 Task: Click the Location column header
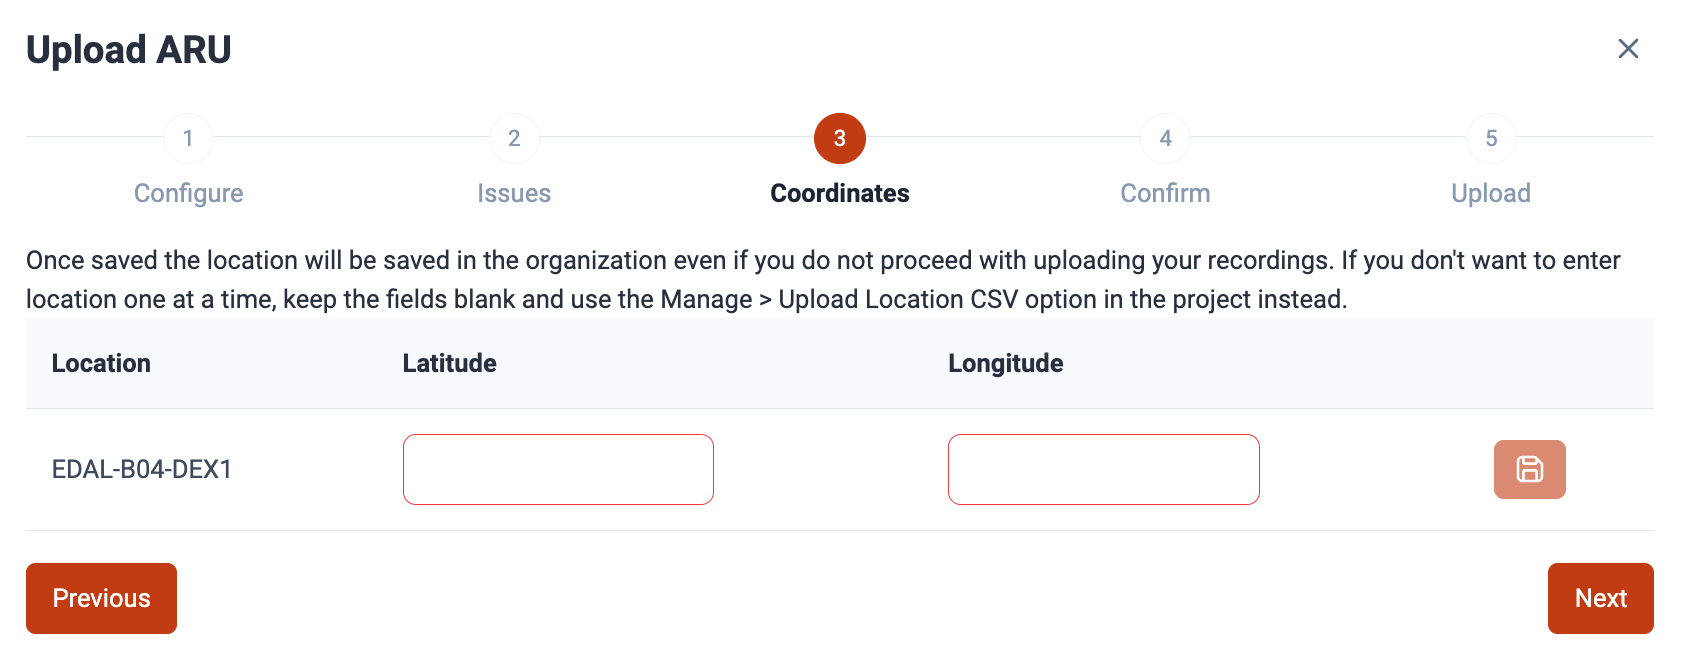(101, 363)
